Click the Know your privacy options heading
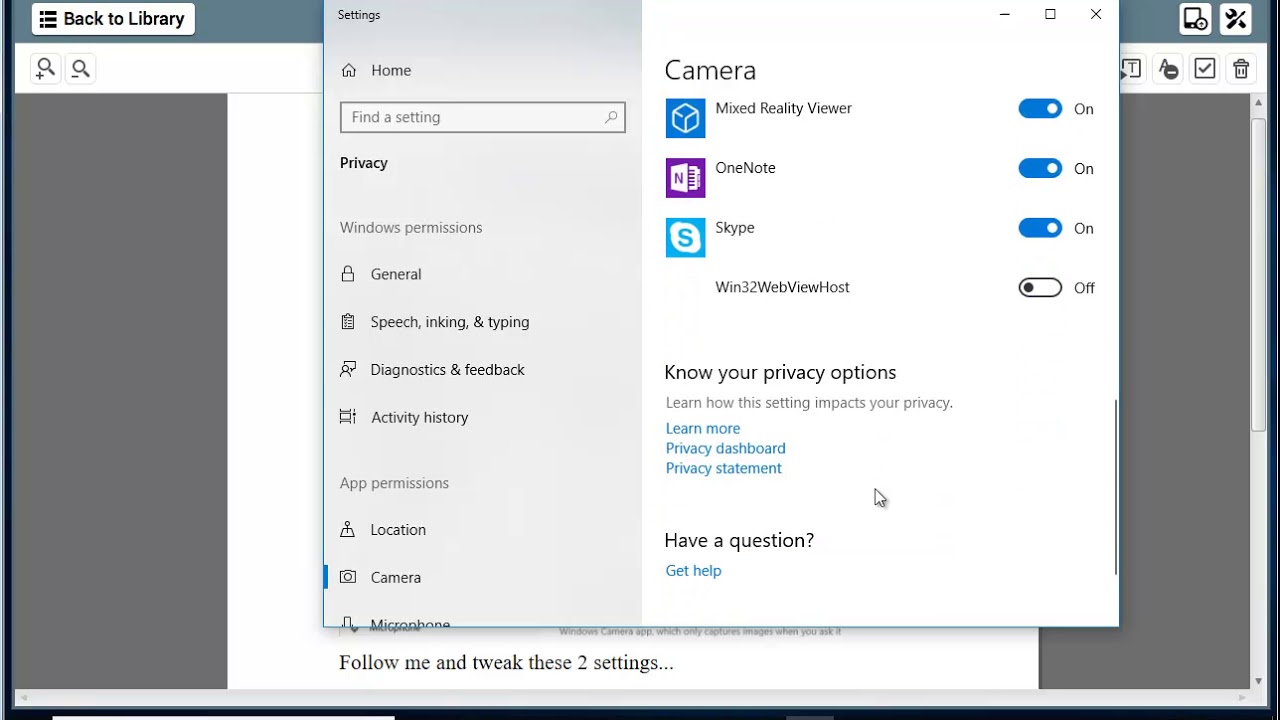Image resolution: width=1280 pixels, height=720 pixels. click(x=780, y=372)
